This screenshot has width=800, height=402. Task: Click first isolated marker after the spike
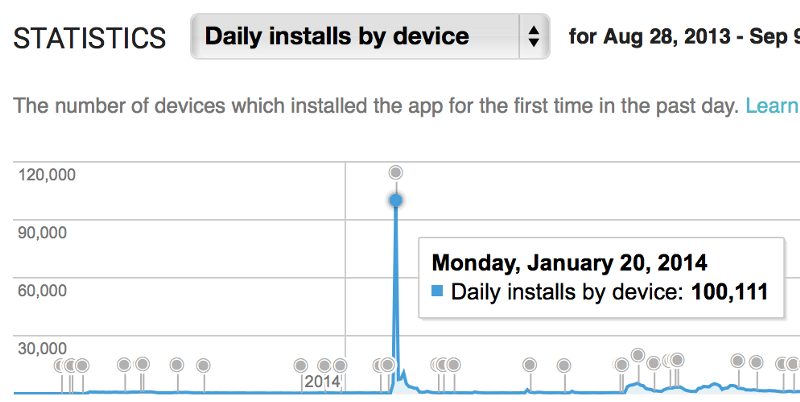530,365
